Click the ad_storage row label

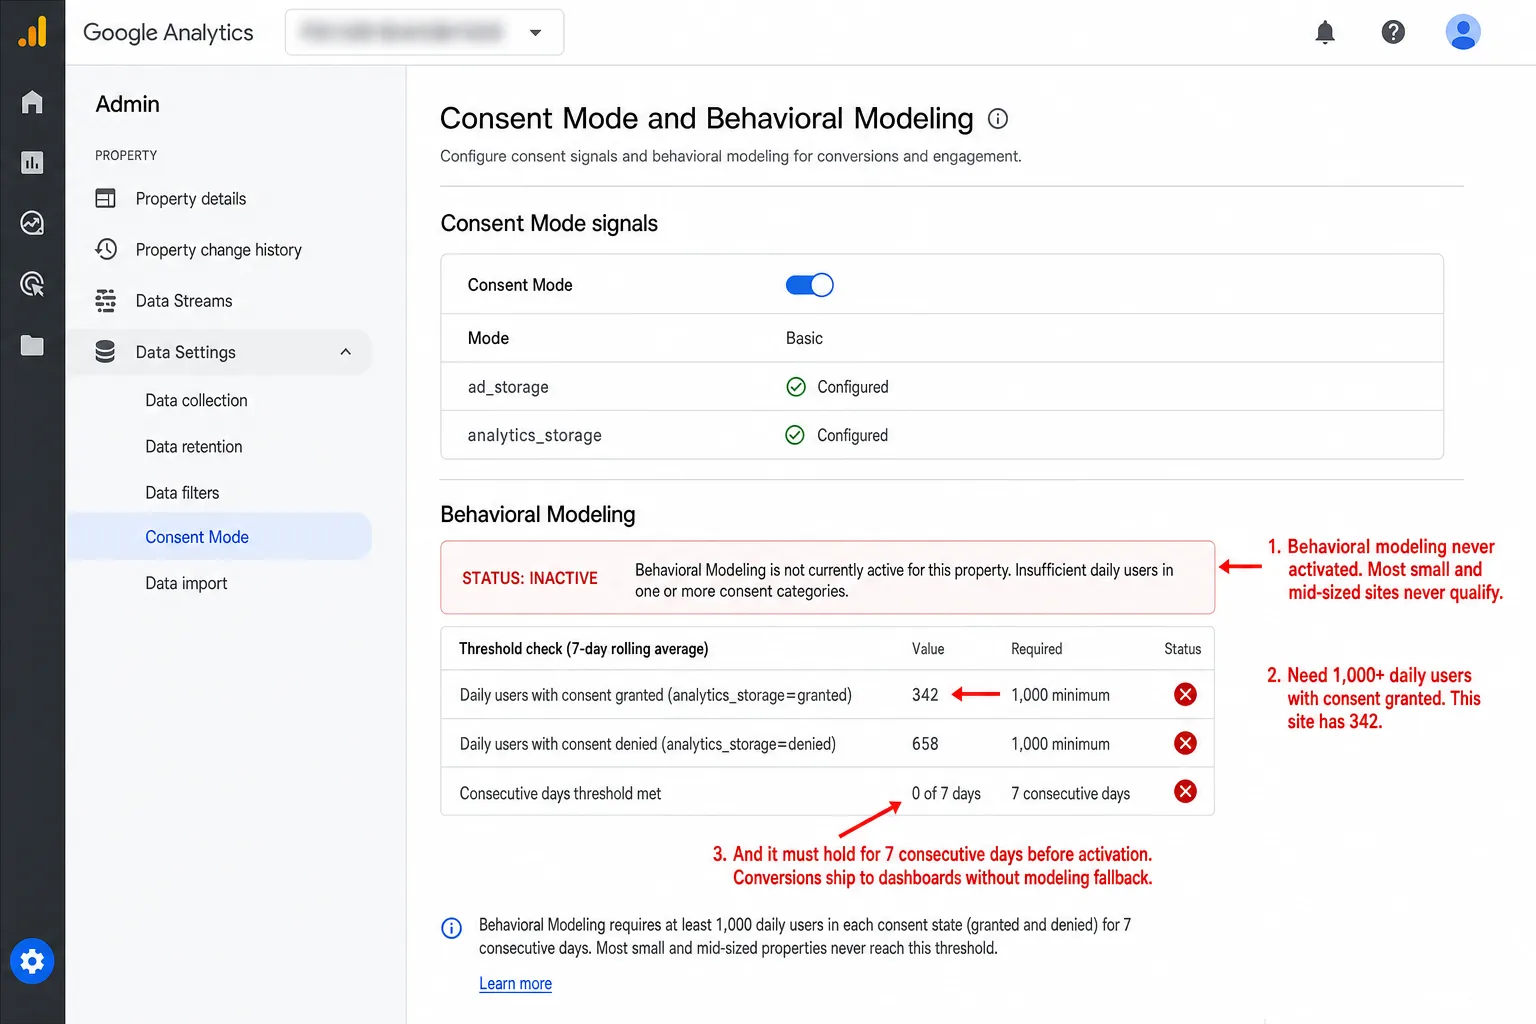[x=508, y=387]
